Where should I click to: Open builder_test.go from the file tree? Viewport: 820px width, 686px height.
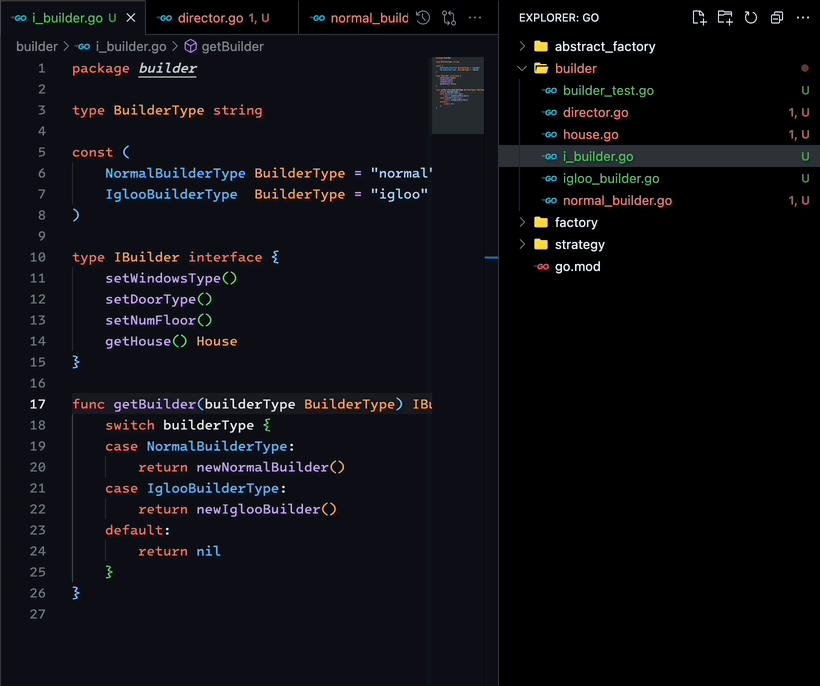click(600, 90)
